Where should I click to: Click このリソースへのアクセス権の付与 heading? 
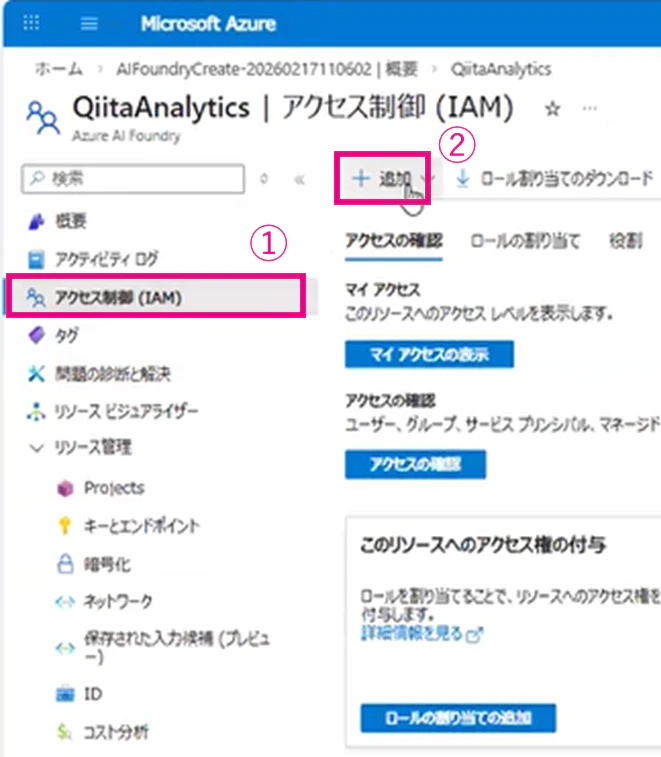coord(483,545)
